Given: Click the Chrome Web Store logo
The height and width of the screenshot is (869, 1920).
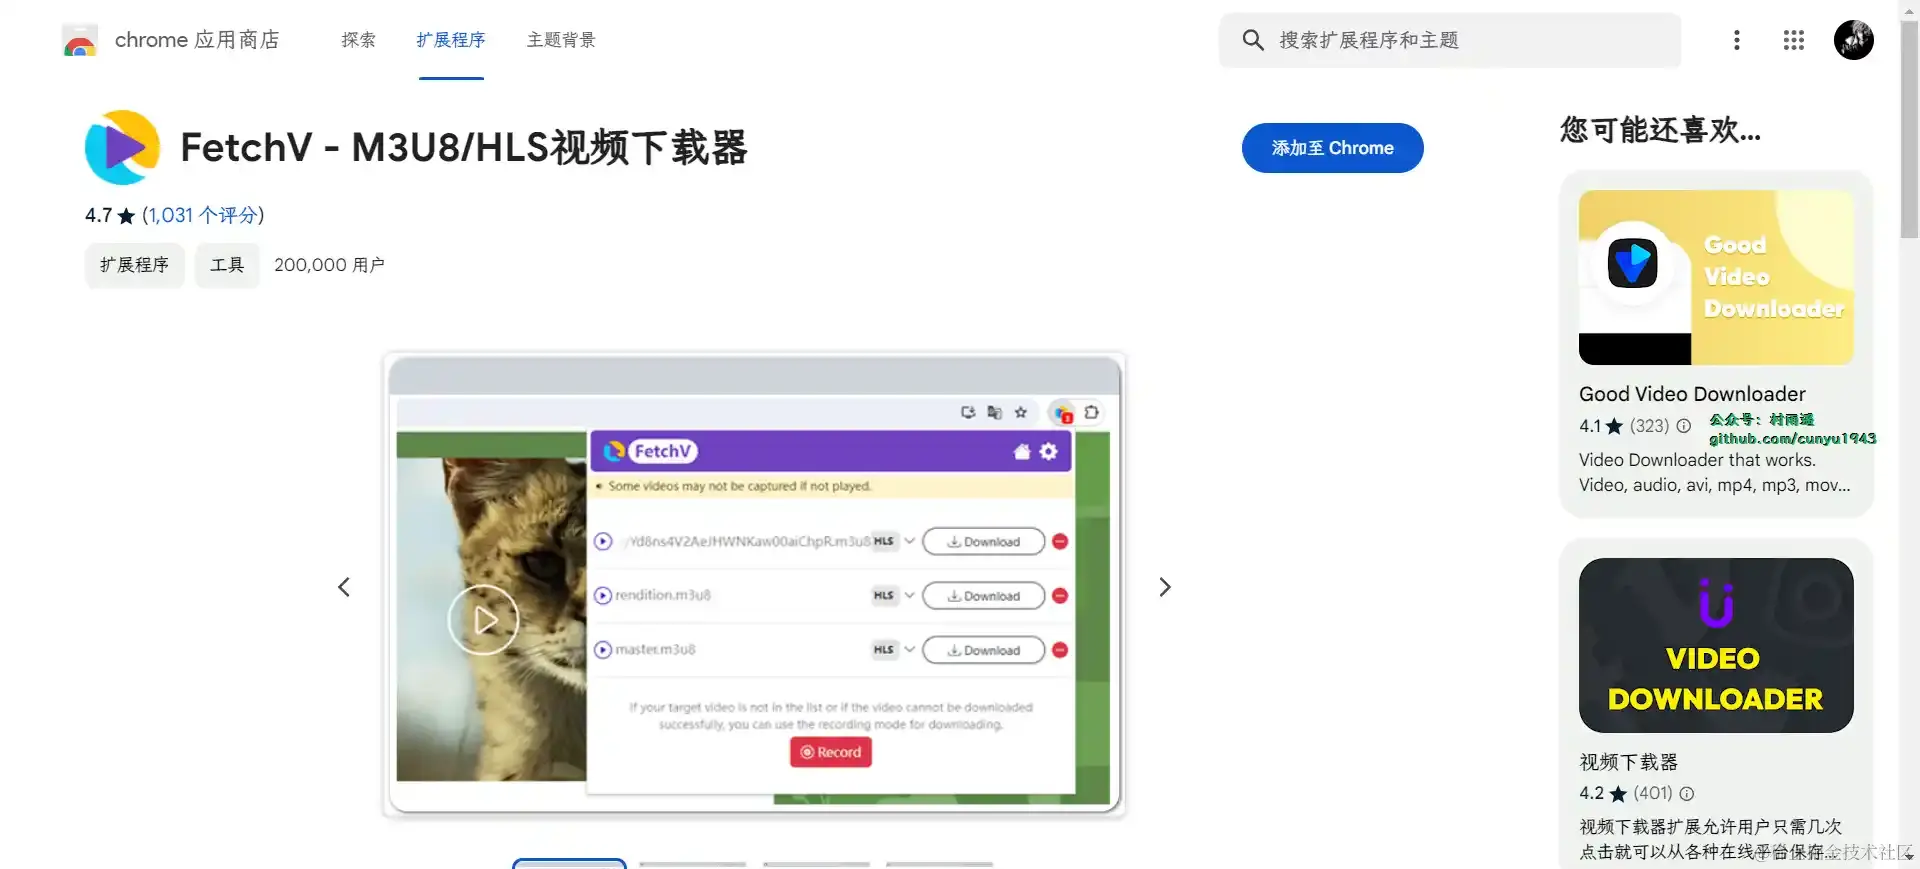Looking at the screenshot, I should point(79,40).
